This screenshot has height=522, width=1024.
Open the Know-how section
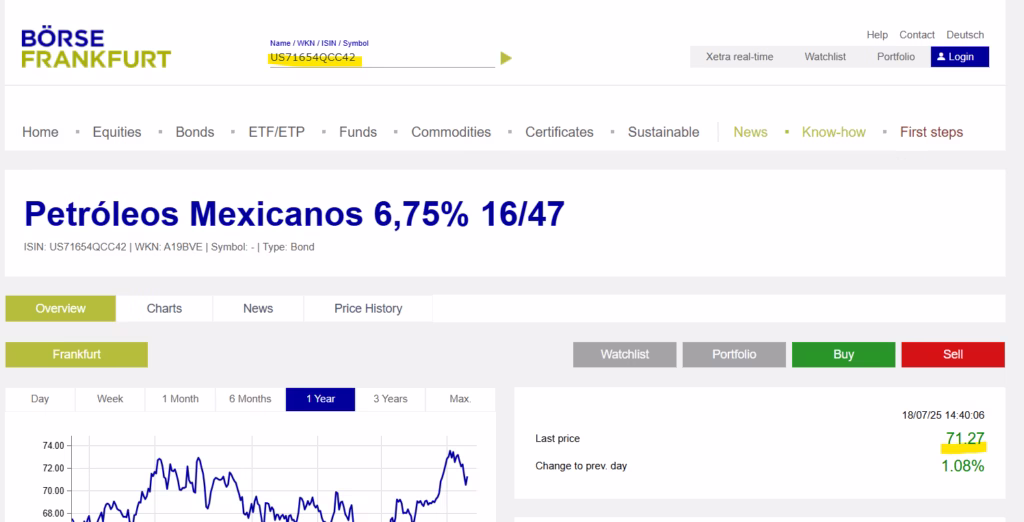(x=834, y=132)
